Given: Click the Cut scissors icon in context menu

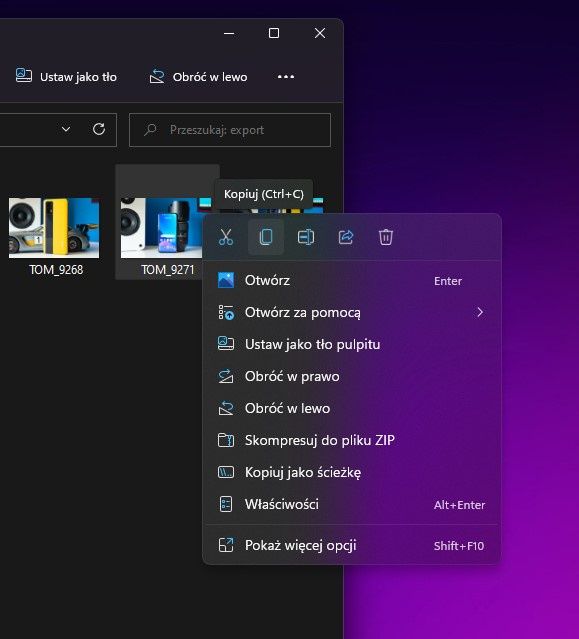Looking at the screenshot, I should click(x=226, y=237).
